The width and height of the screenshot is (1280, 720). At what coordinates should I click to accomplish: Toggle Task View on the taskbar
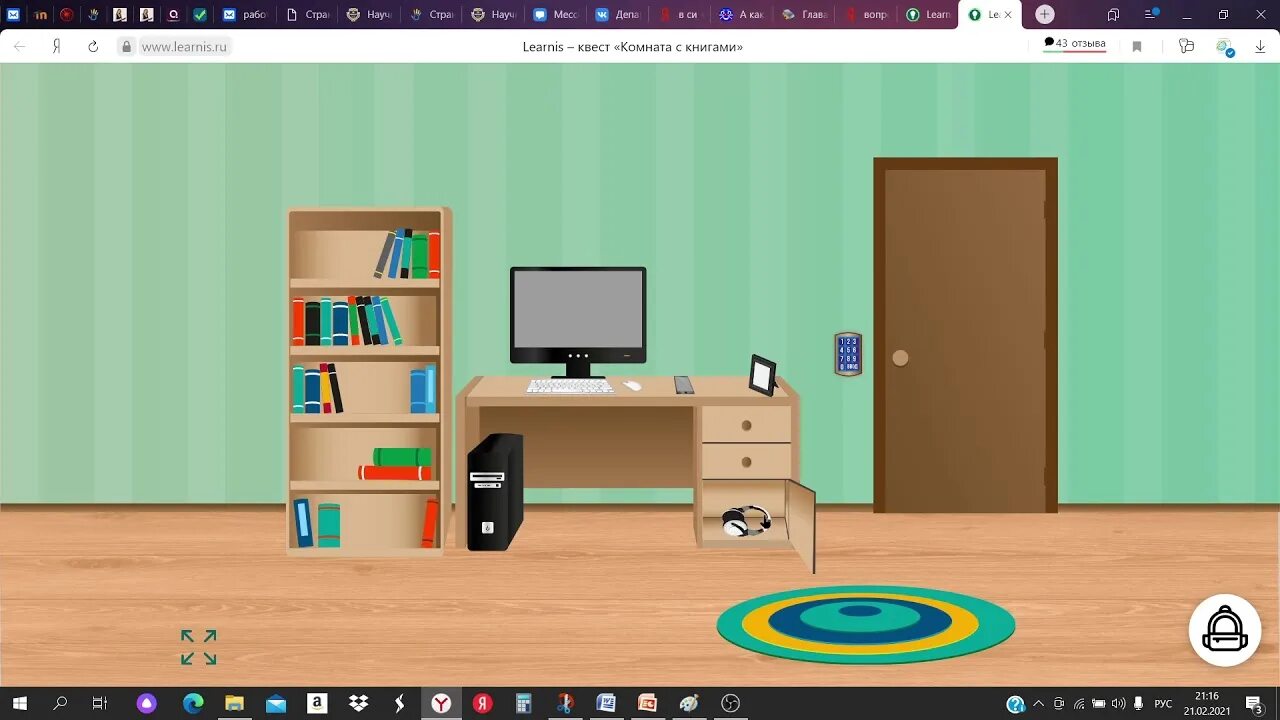(x=100, y=704)
